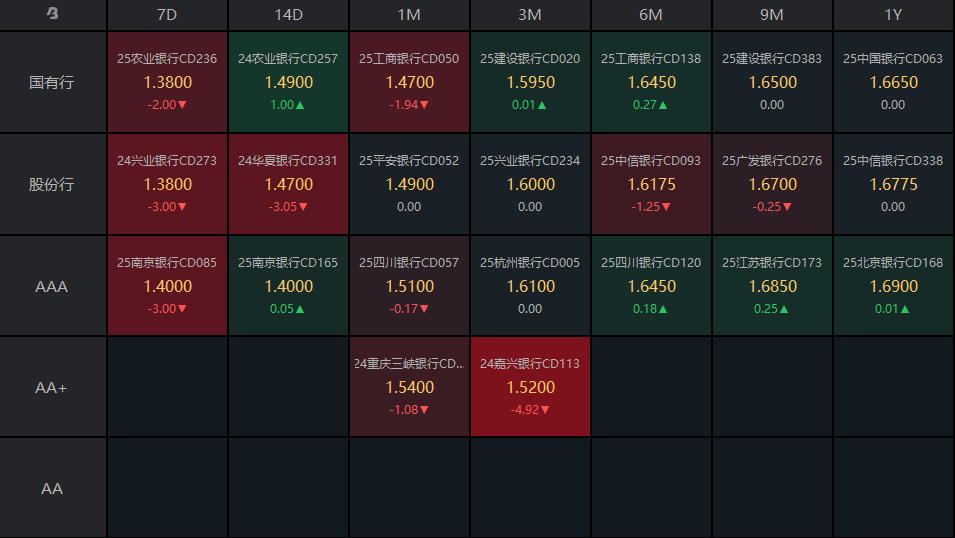This screenshot has width=955, height=538.
Task: Select the 1Y column header
Action: (x=893, y=15)
